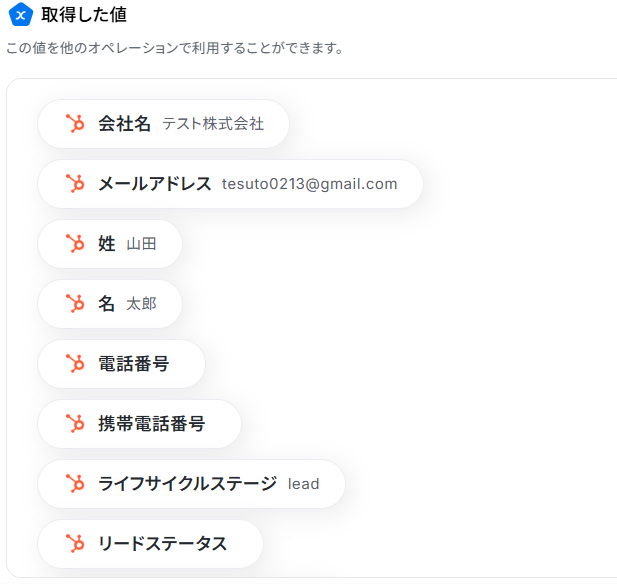The height and width of the screenshot is (584, 617).
Task: Select the ライフサイクルステージ label
Action: click(187, 484)
